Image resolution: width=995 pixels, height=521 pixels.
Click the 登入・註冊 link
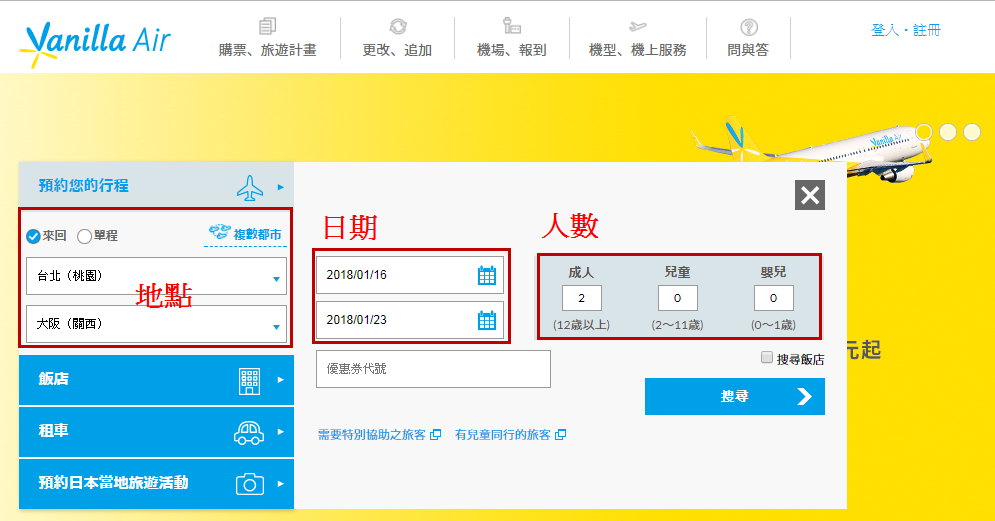point(906,30)
